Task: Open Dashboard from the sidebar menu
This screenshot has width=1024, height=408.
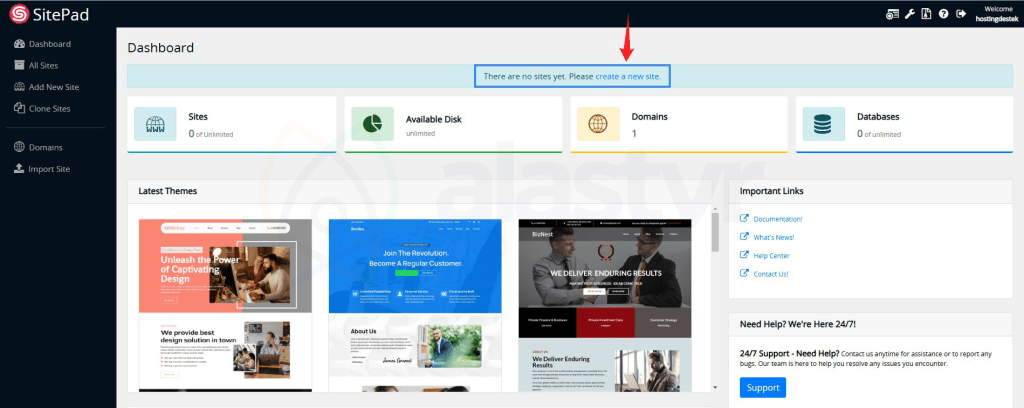Action: click(50, 44)
